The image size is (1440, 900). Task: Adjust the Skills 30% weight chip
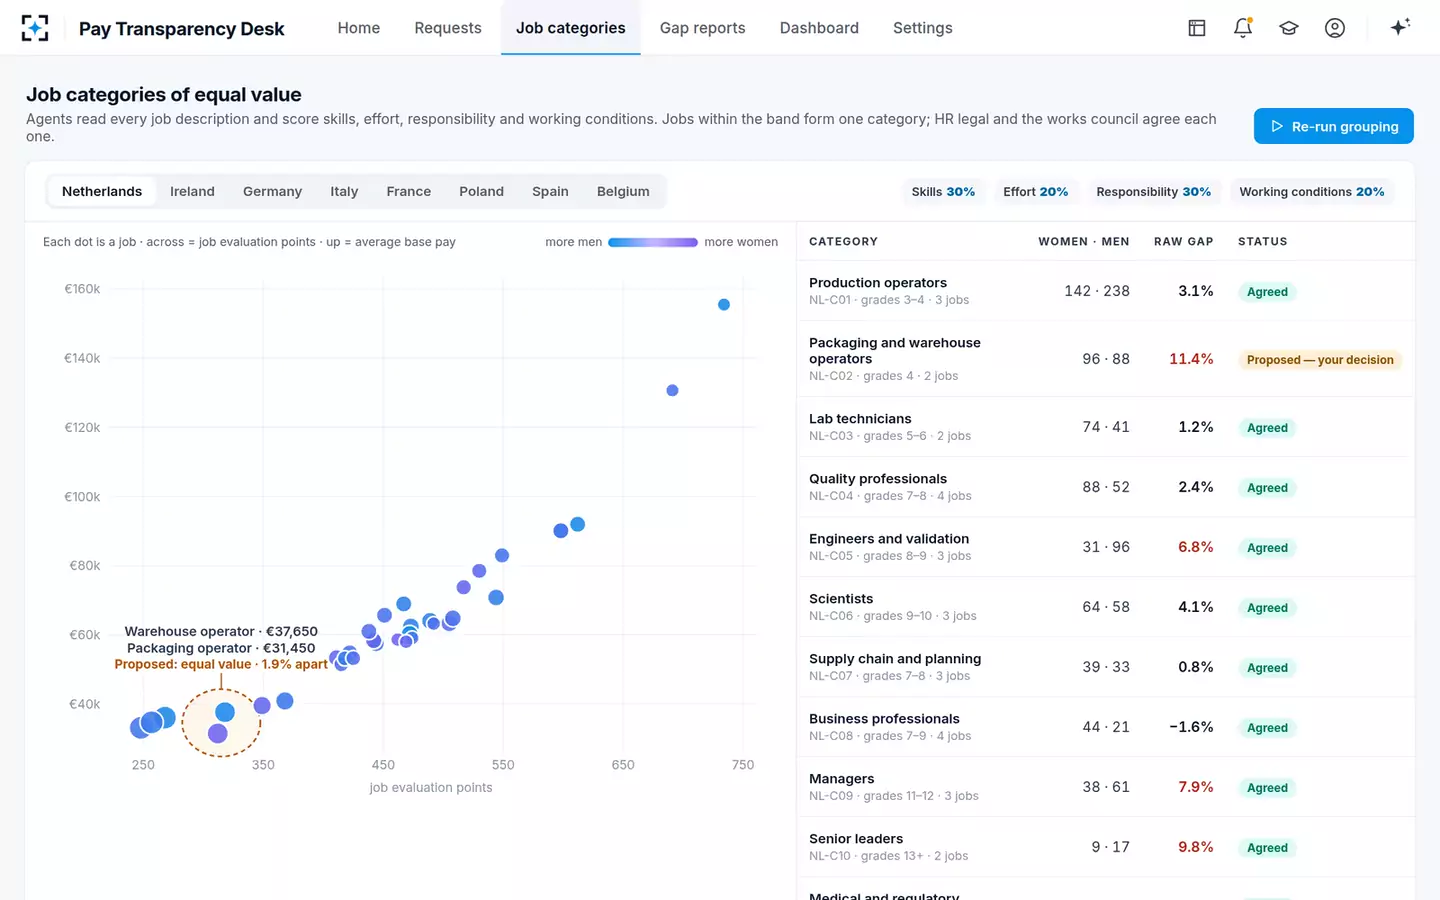pos(943,192)
